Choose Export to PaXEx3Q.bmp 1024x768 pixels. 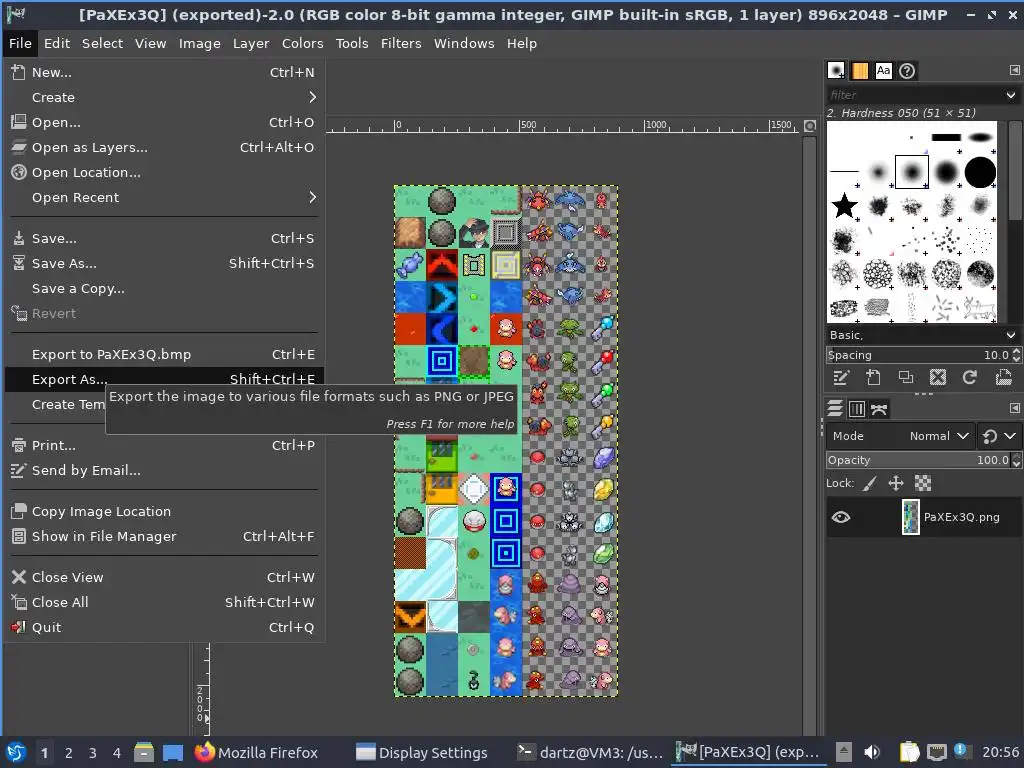coord(163,355)
